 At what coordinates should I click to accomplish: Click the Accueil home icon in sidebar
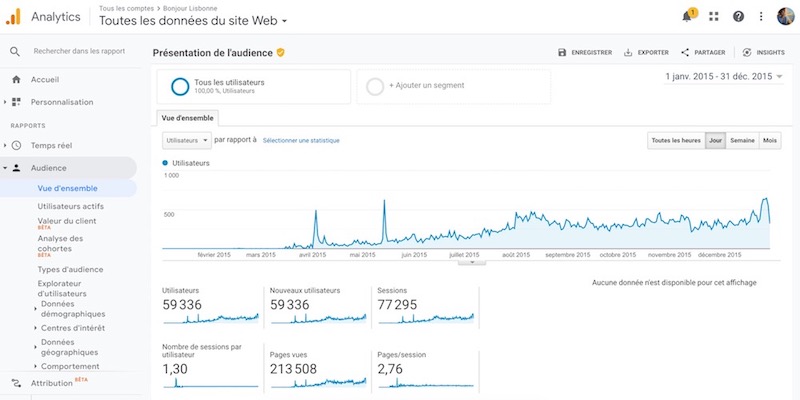tap(16, 80)
